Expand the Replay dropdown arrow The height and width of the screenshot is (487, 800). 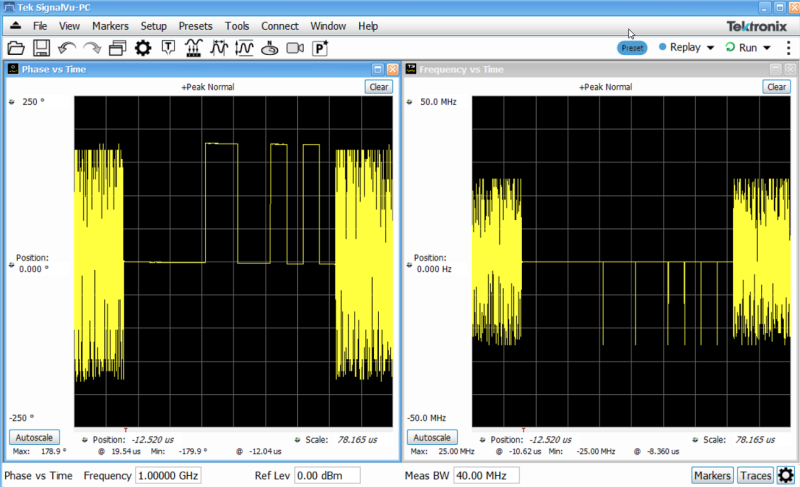[710, 47]
